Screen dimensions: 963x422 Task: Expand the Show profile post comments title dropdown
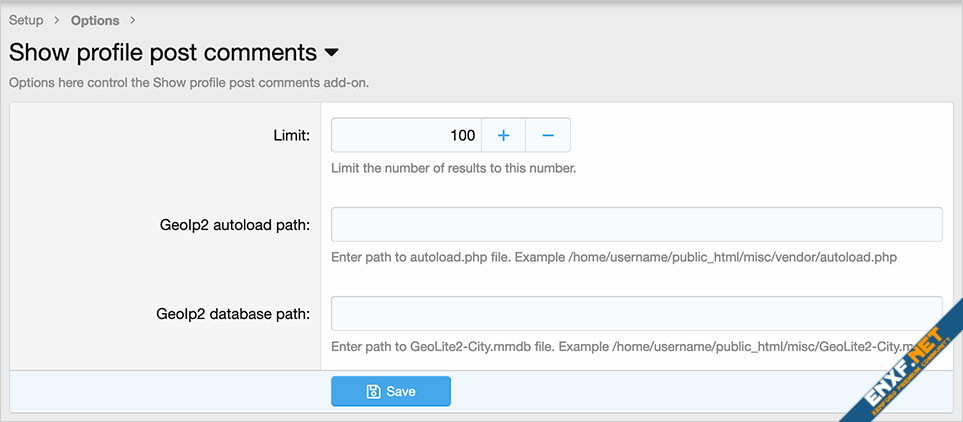point(332,52)
